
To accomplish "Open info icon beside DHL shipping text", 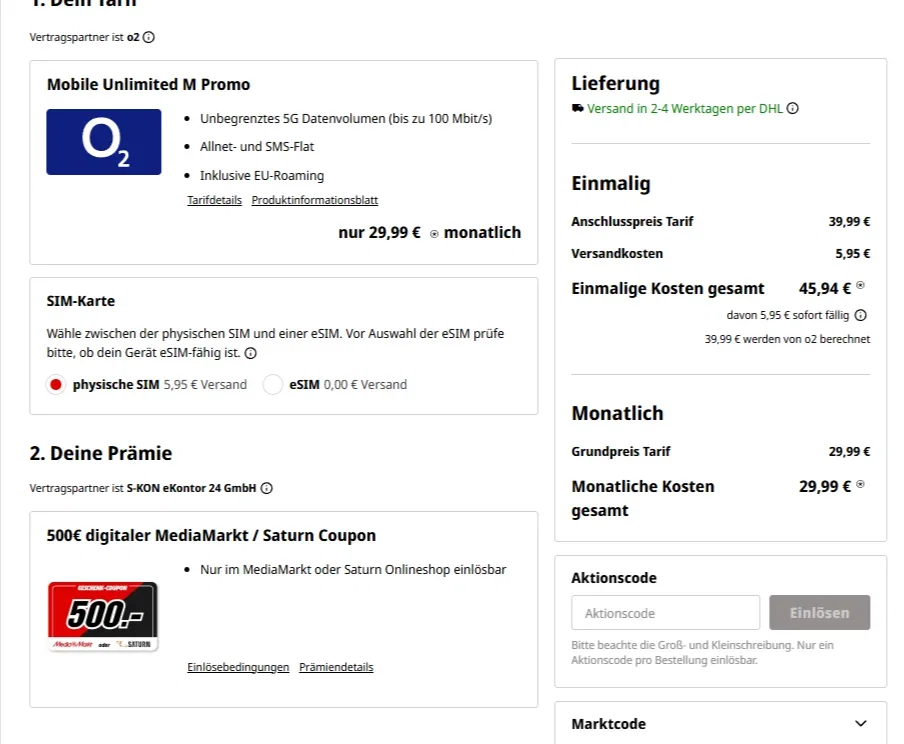I will click(793, 108).
